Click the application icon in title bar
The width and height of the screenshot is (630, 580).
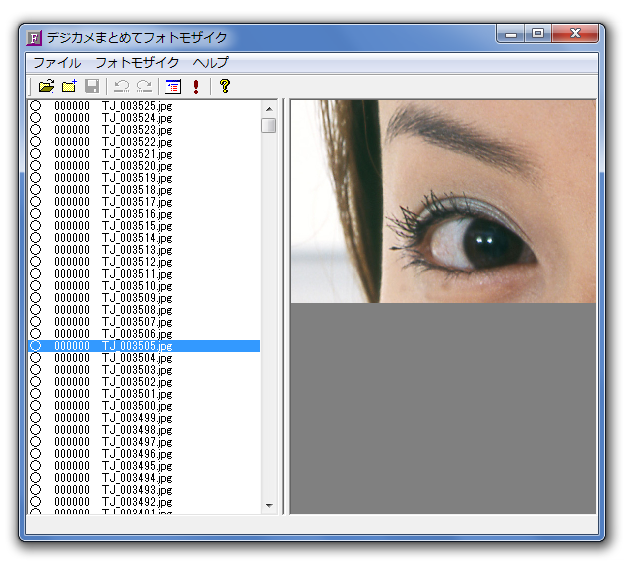(x=34, y=38)
